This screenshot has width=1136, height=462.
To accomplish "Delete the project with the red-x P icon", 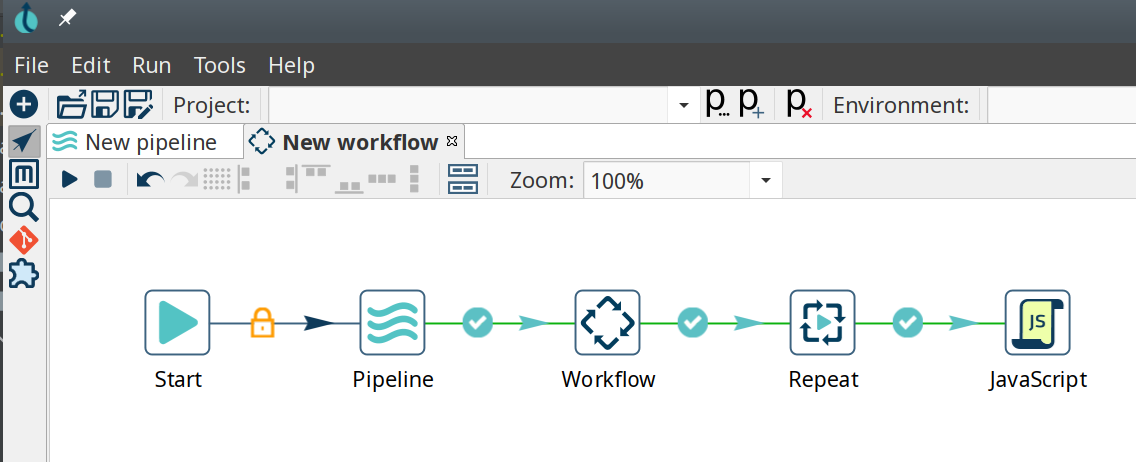I will 798,104.
